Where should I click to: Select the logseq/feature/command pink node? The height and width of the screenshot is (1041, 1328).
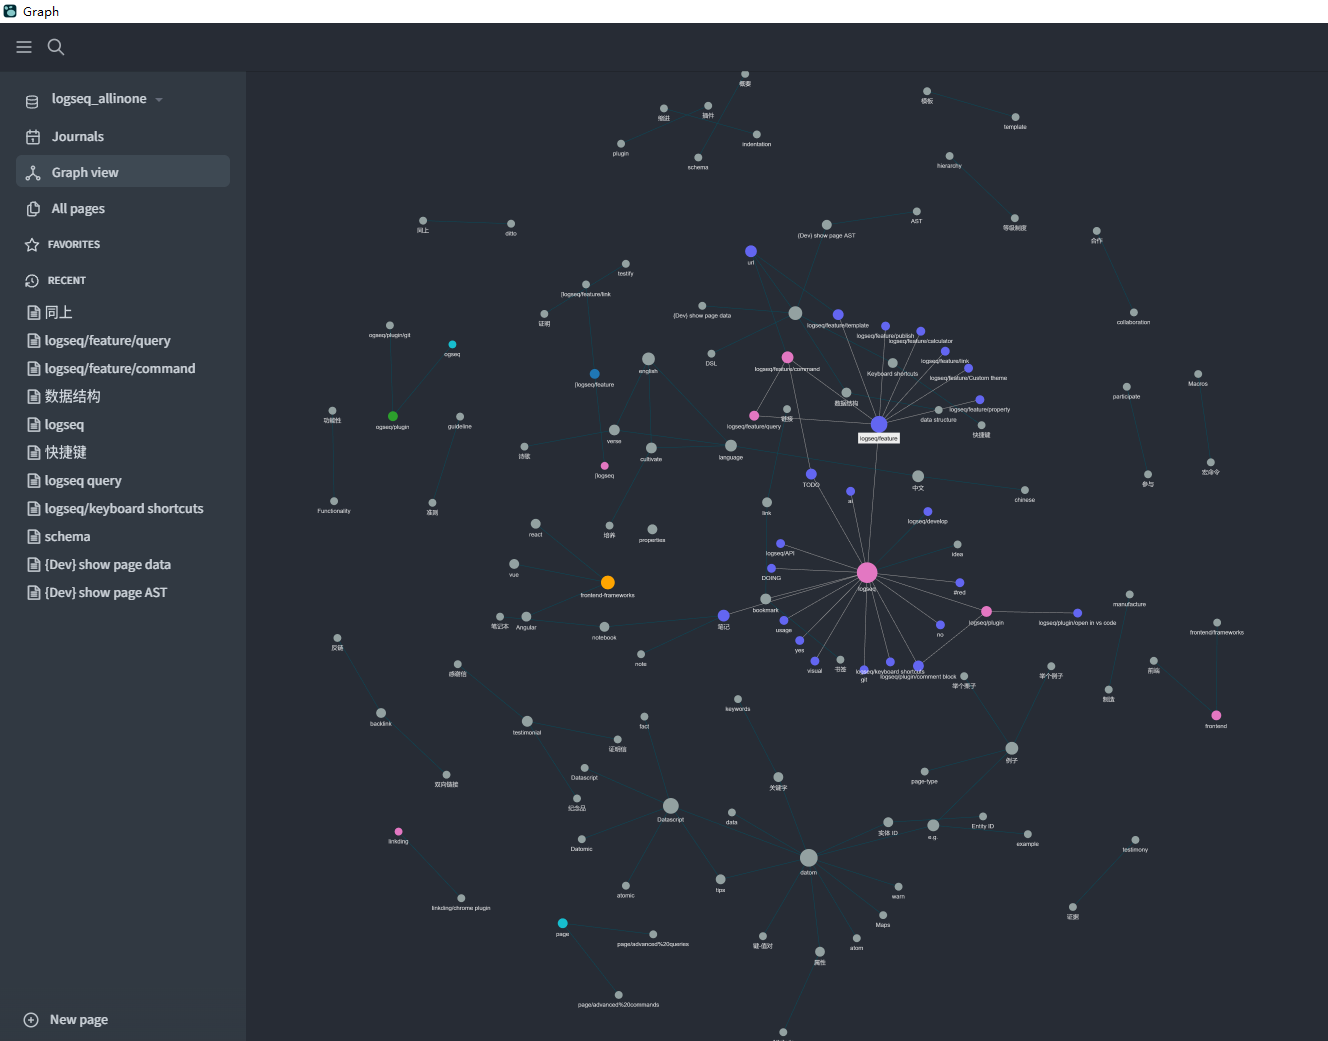(x=787, y=357)
